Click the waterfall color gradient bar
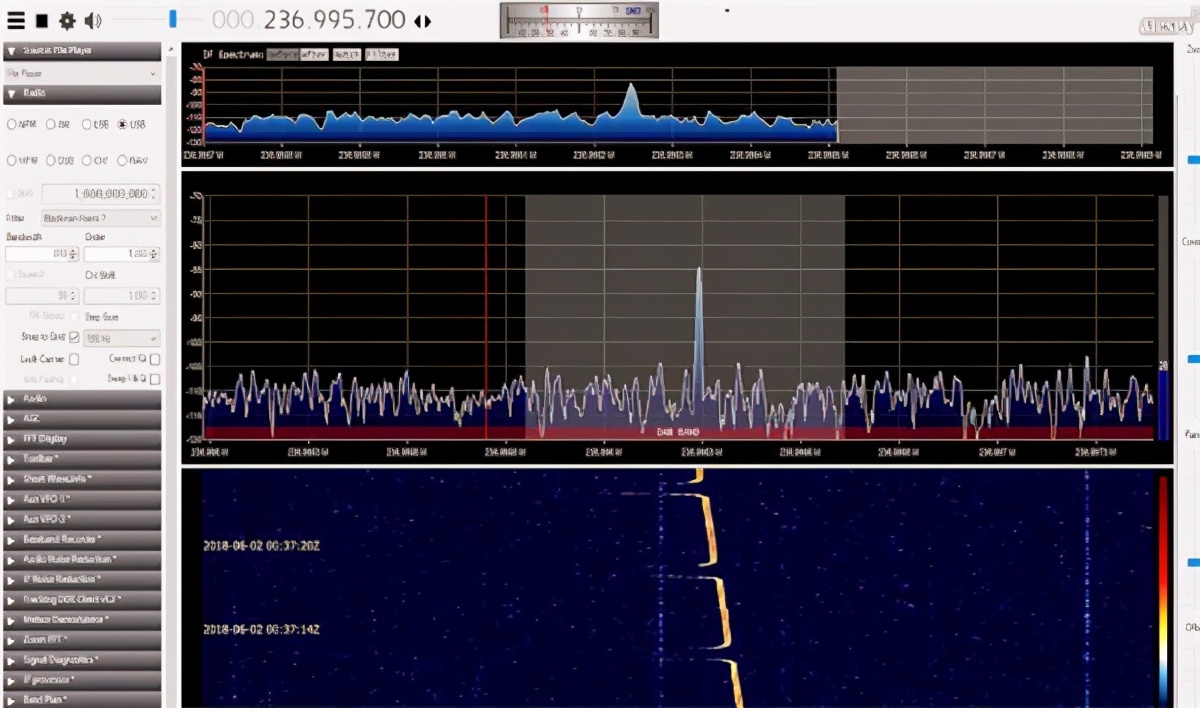Image resolution: width=1200 pixels, height=708 pixels. coord(1162,590)
